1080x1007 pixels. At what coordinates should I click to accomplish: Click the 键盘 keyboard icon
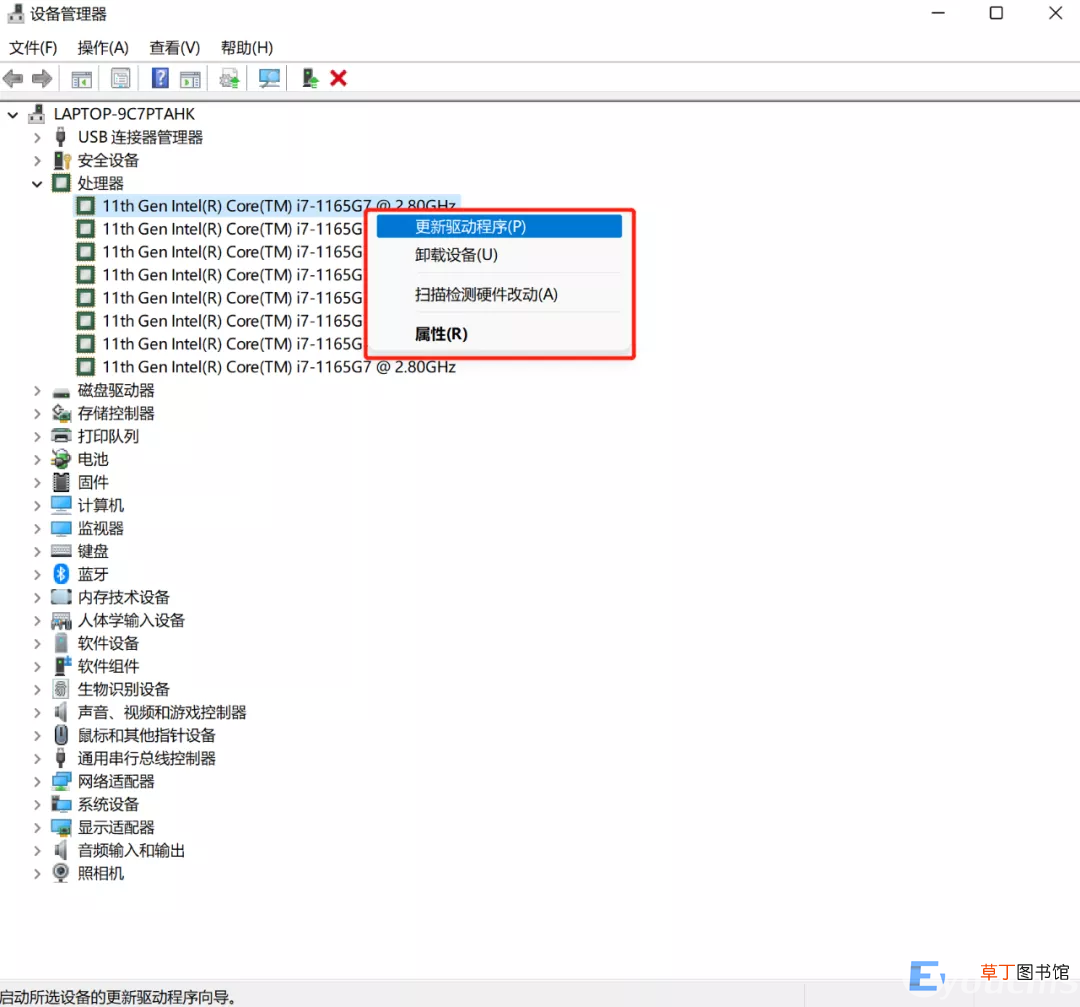(x=61, y=551)
